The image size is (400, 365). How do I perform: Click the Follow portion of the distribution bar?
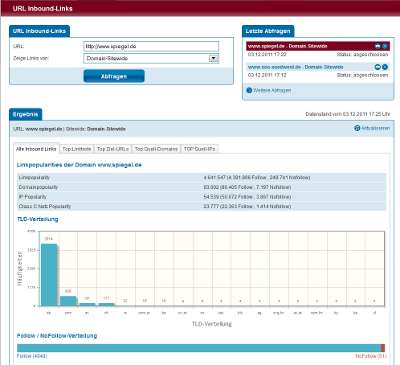pos(199,348)
